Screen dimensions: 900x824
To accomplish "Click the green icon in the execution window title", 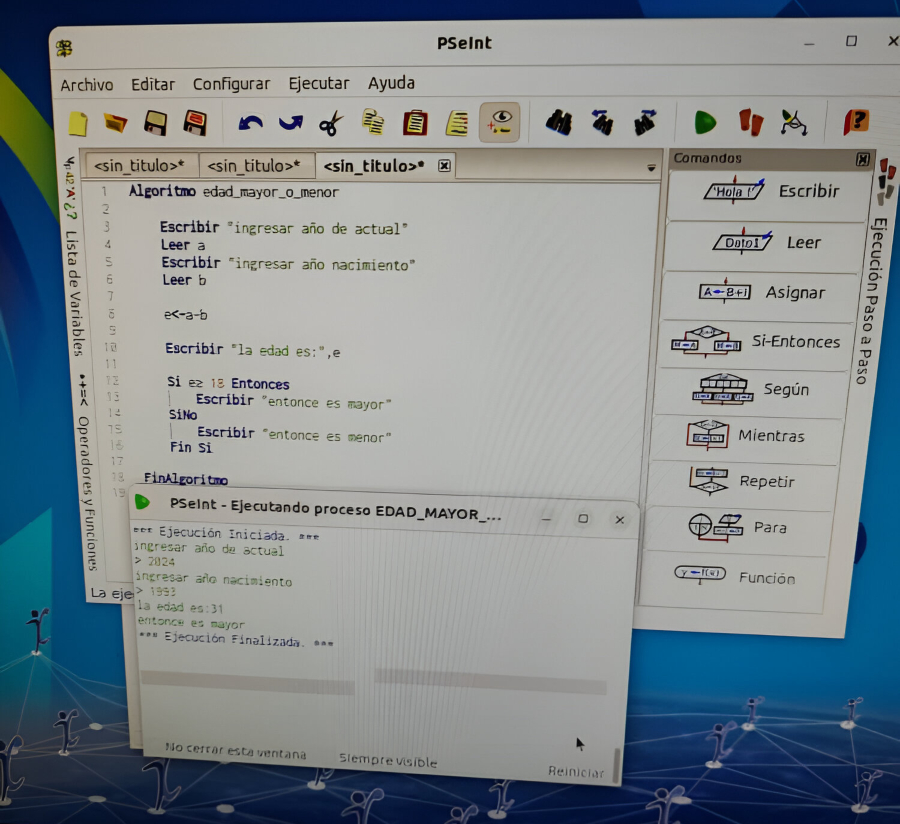I will pos(142,503).
